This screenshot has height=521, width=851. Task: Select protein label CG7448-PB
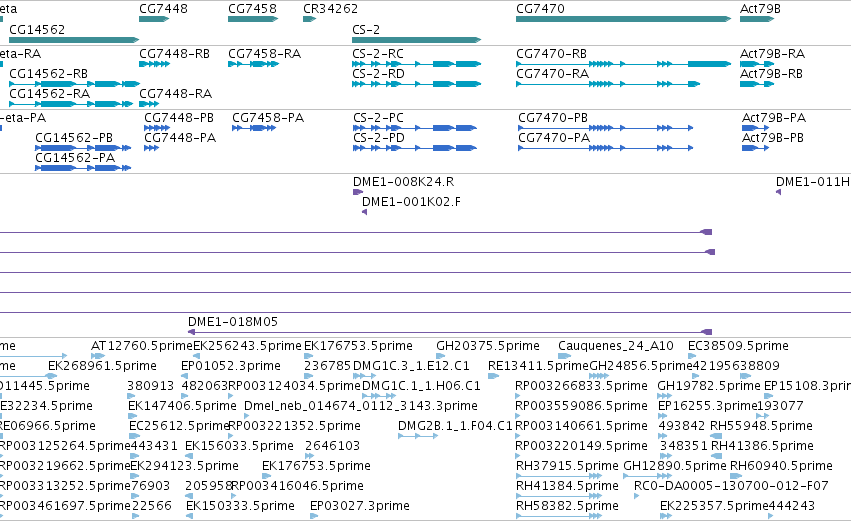click(179, 118)
